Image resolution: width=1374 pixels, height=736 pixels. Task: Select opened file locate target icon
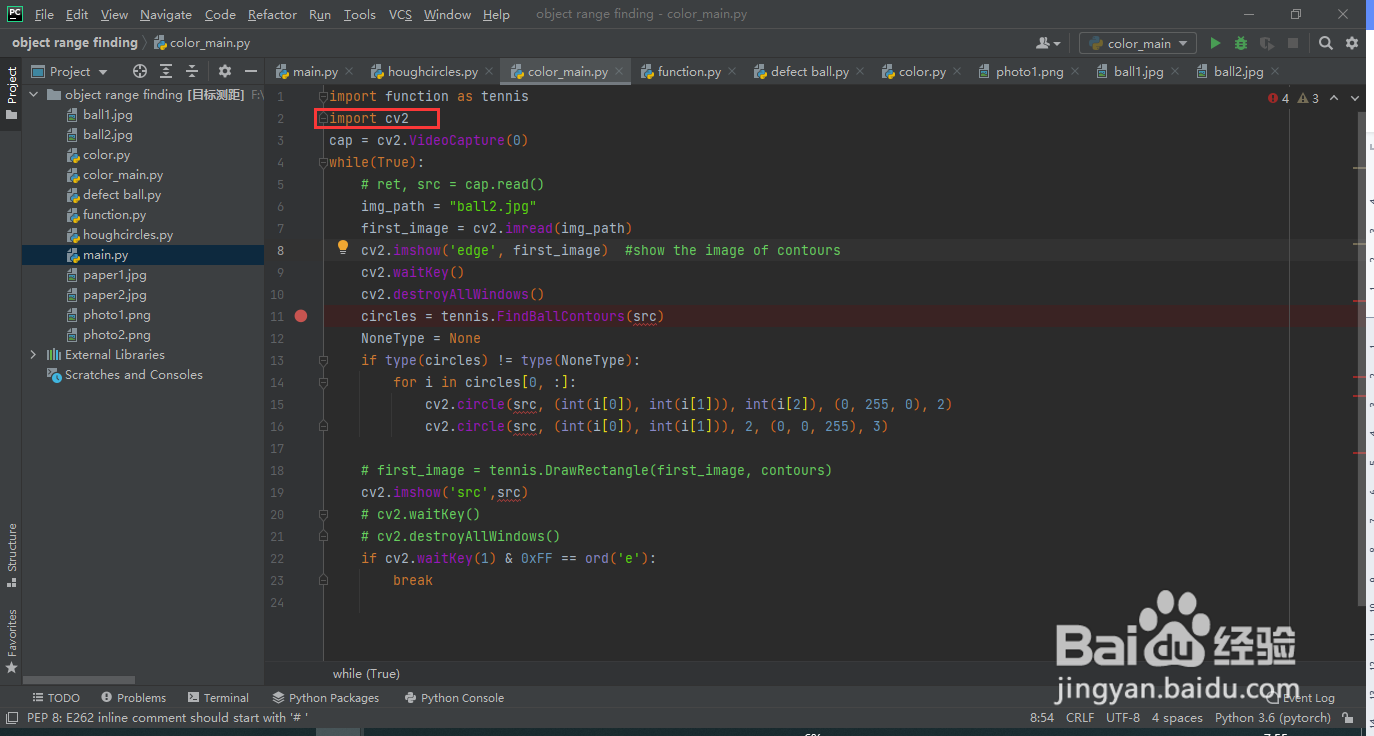(140, 71)
